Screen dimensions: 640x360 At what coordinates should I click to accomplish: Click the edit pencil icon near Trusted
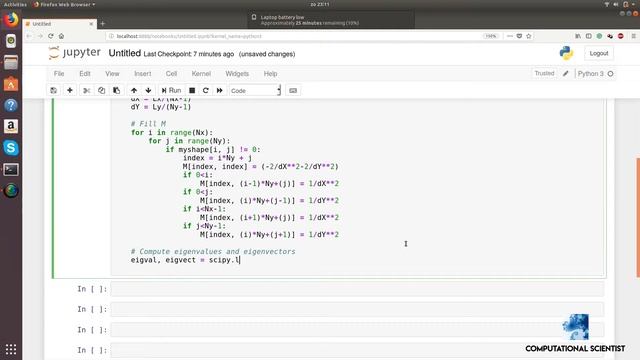point(566,73)
